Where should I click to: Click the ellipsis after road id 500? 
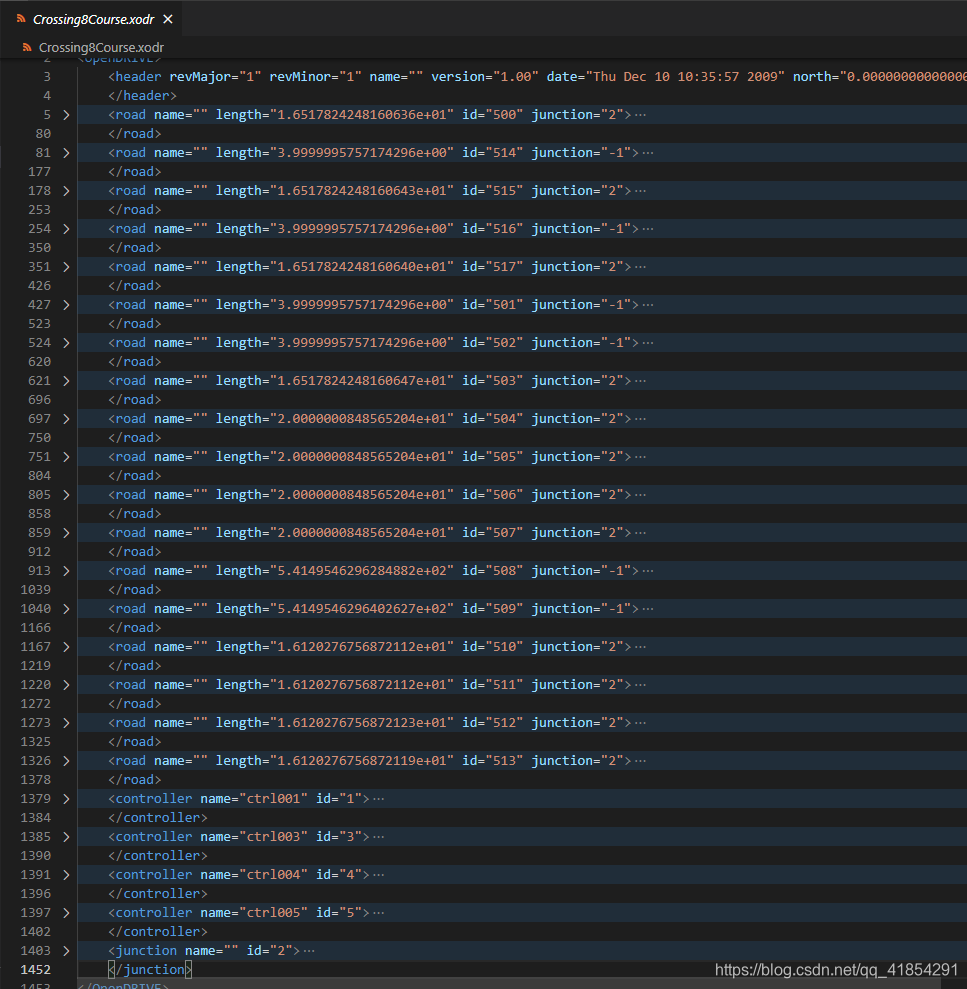640,115
